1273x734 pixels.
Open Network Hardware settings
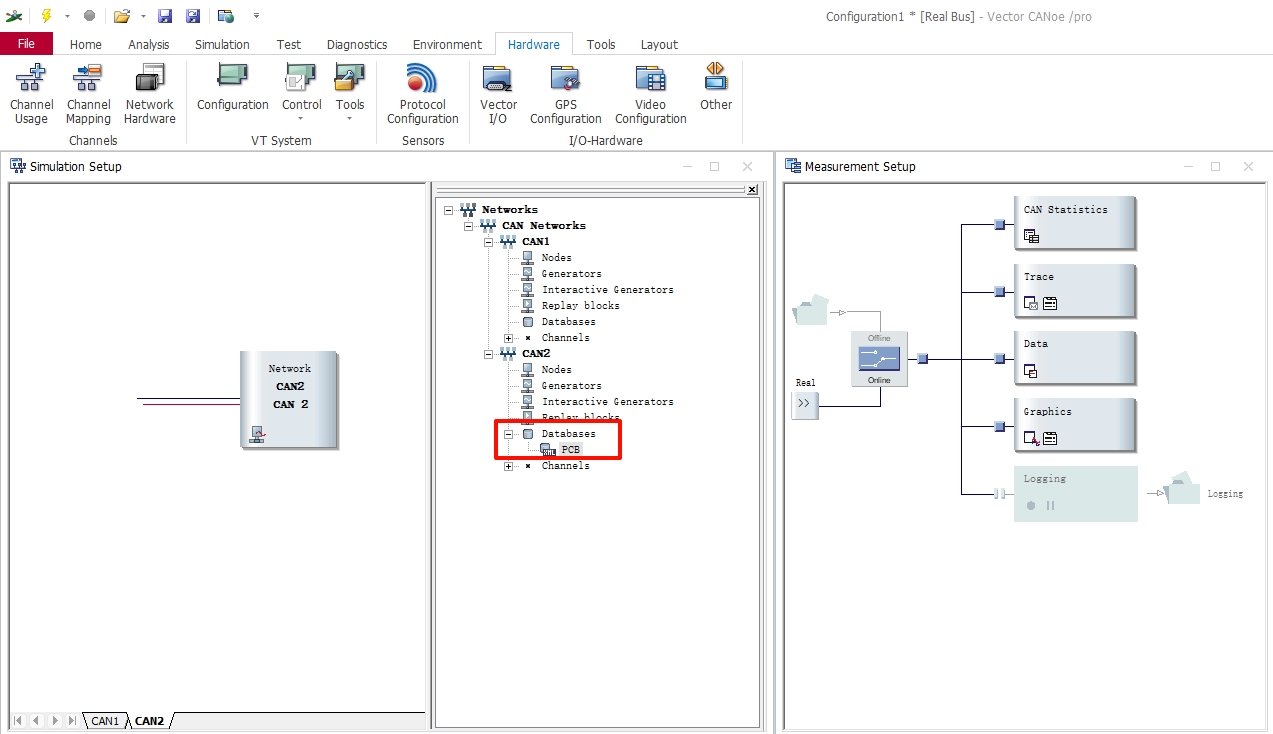pos(150,93)
